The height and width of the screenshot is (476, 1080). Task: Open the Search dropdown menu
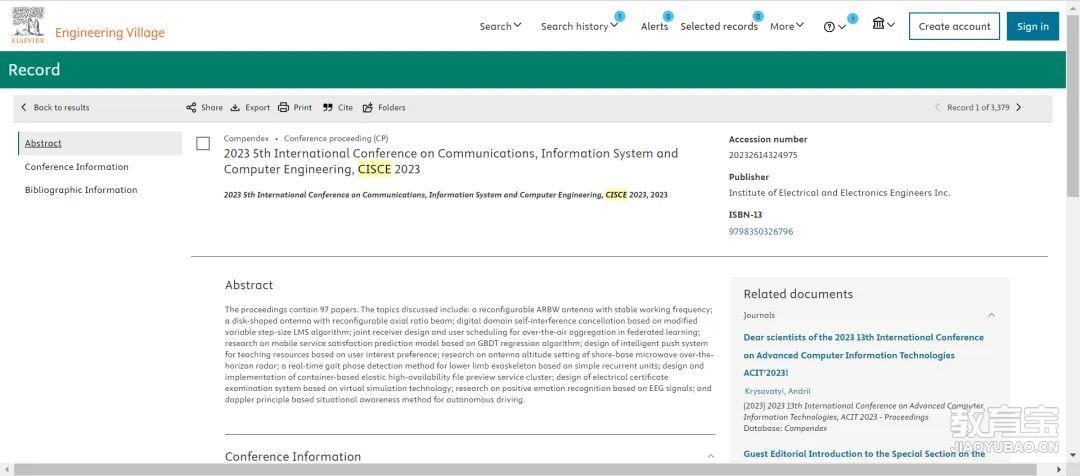(x=501, y=26)
